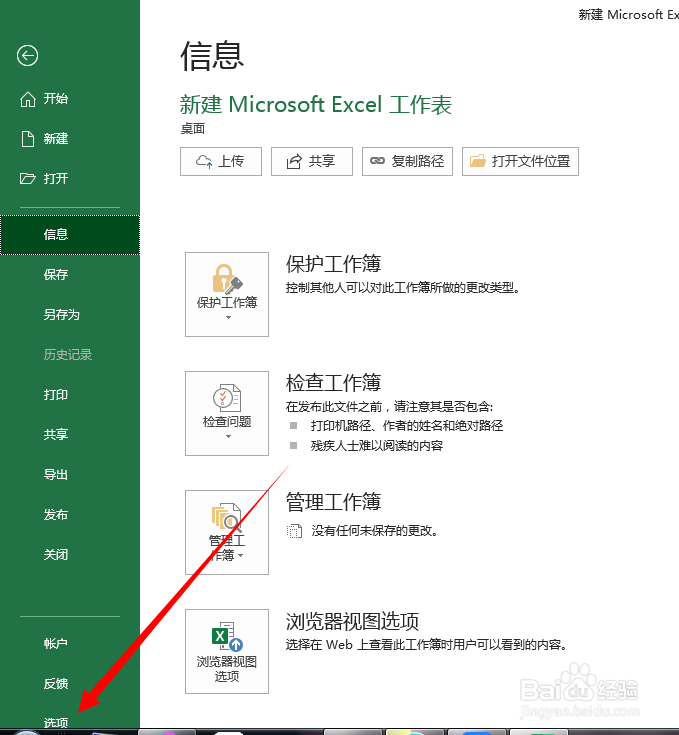Screen dimensions: 679x735
Task: Click the chain link icon in 复制路径
Action: 377,161
